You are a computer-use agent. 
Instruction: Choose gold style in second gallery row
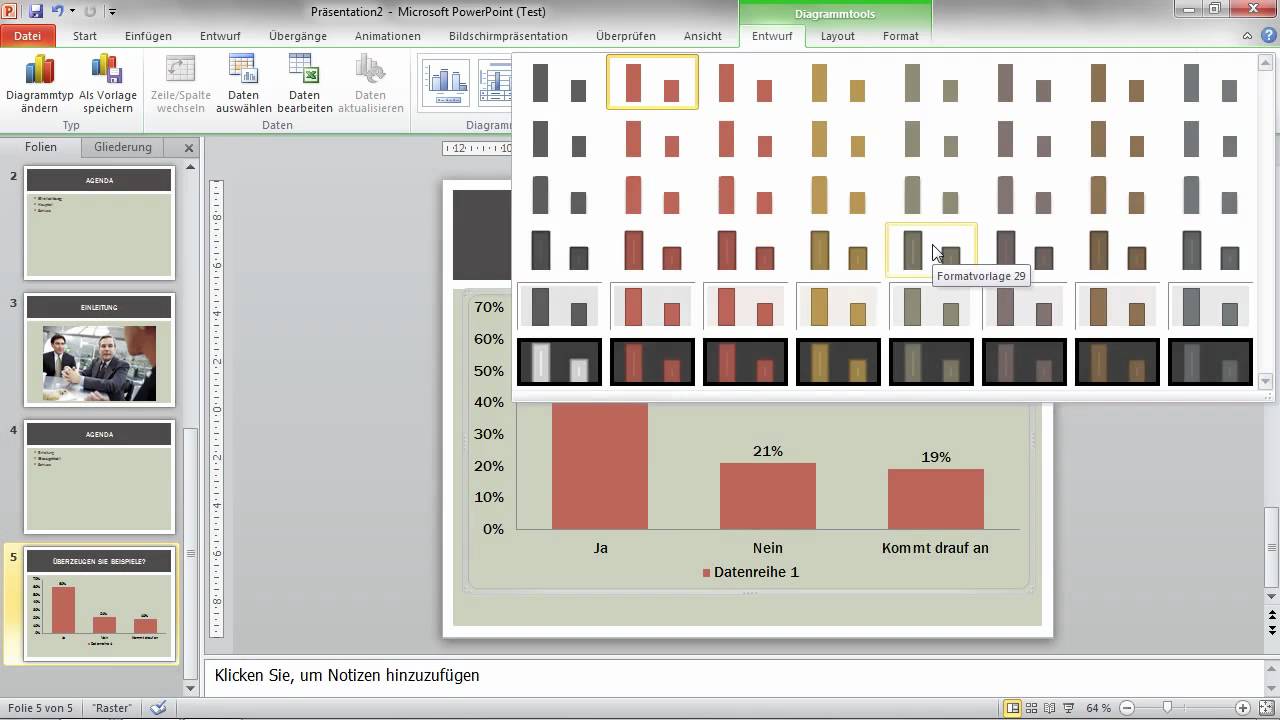(x=838, y=138)
